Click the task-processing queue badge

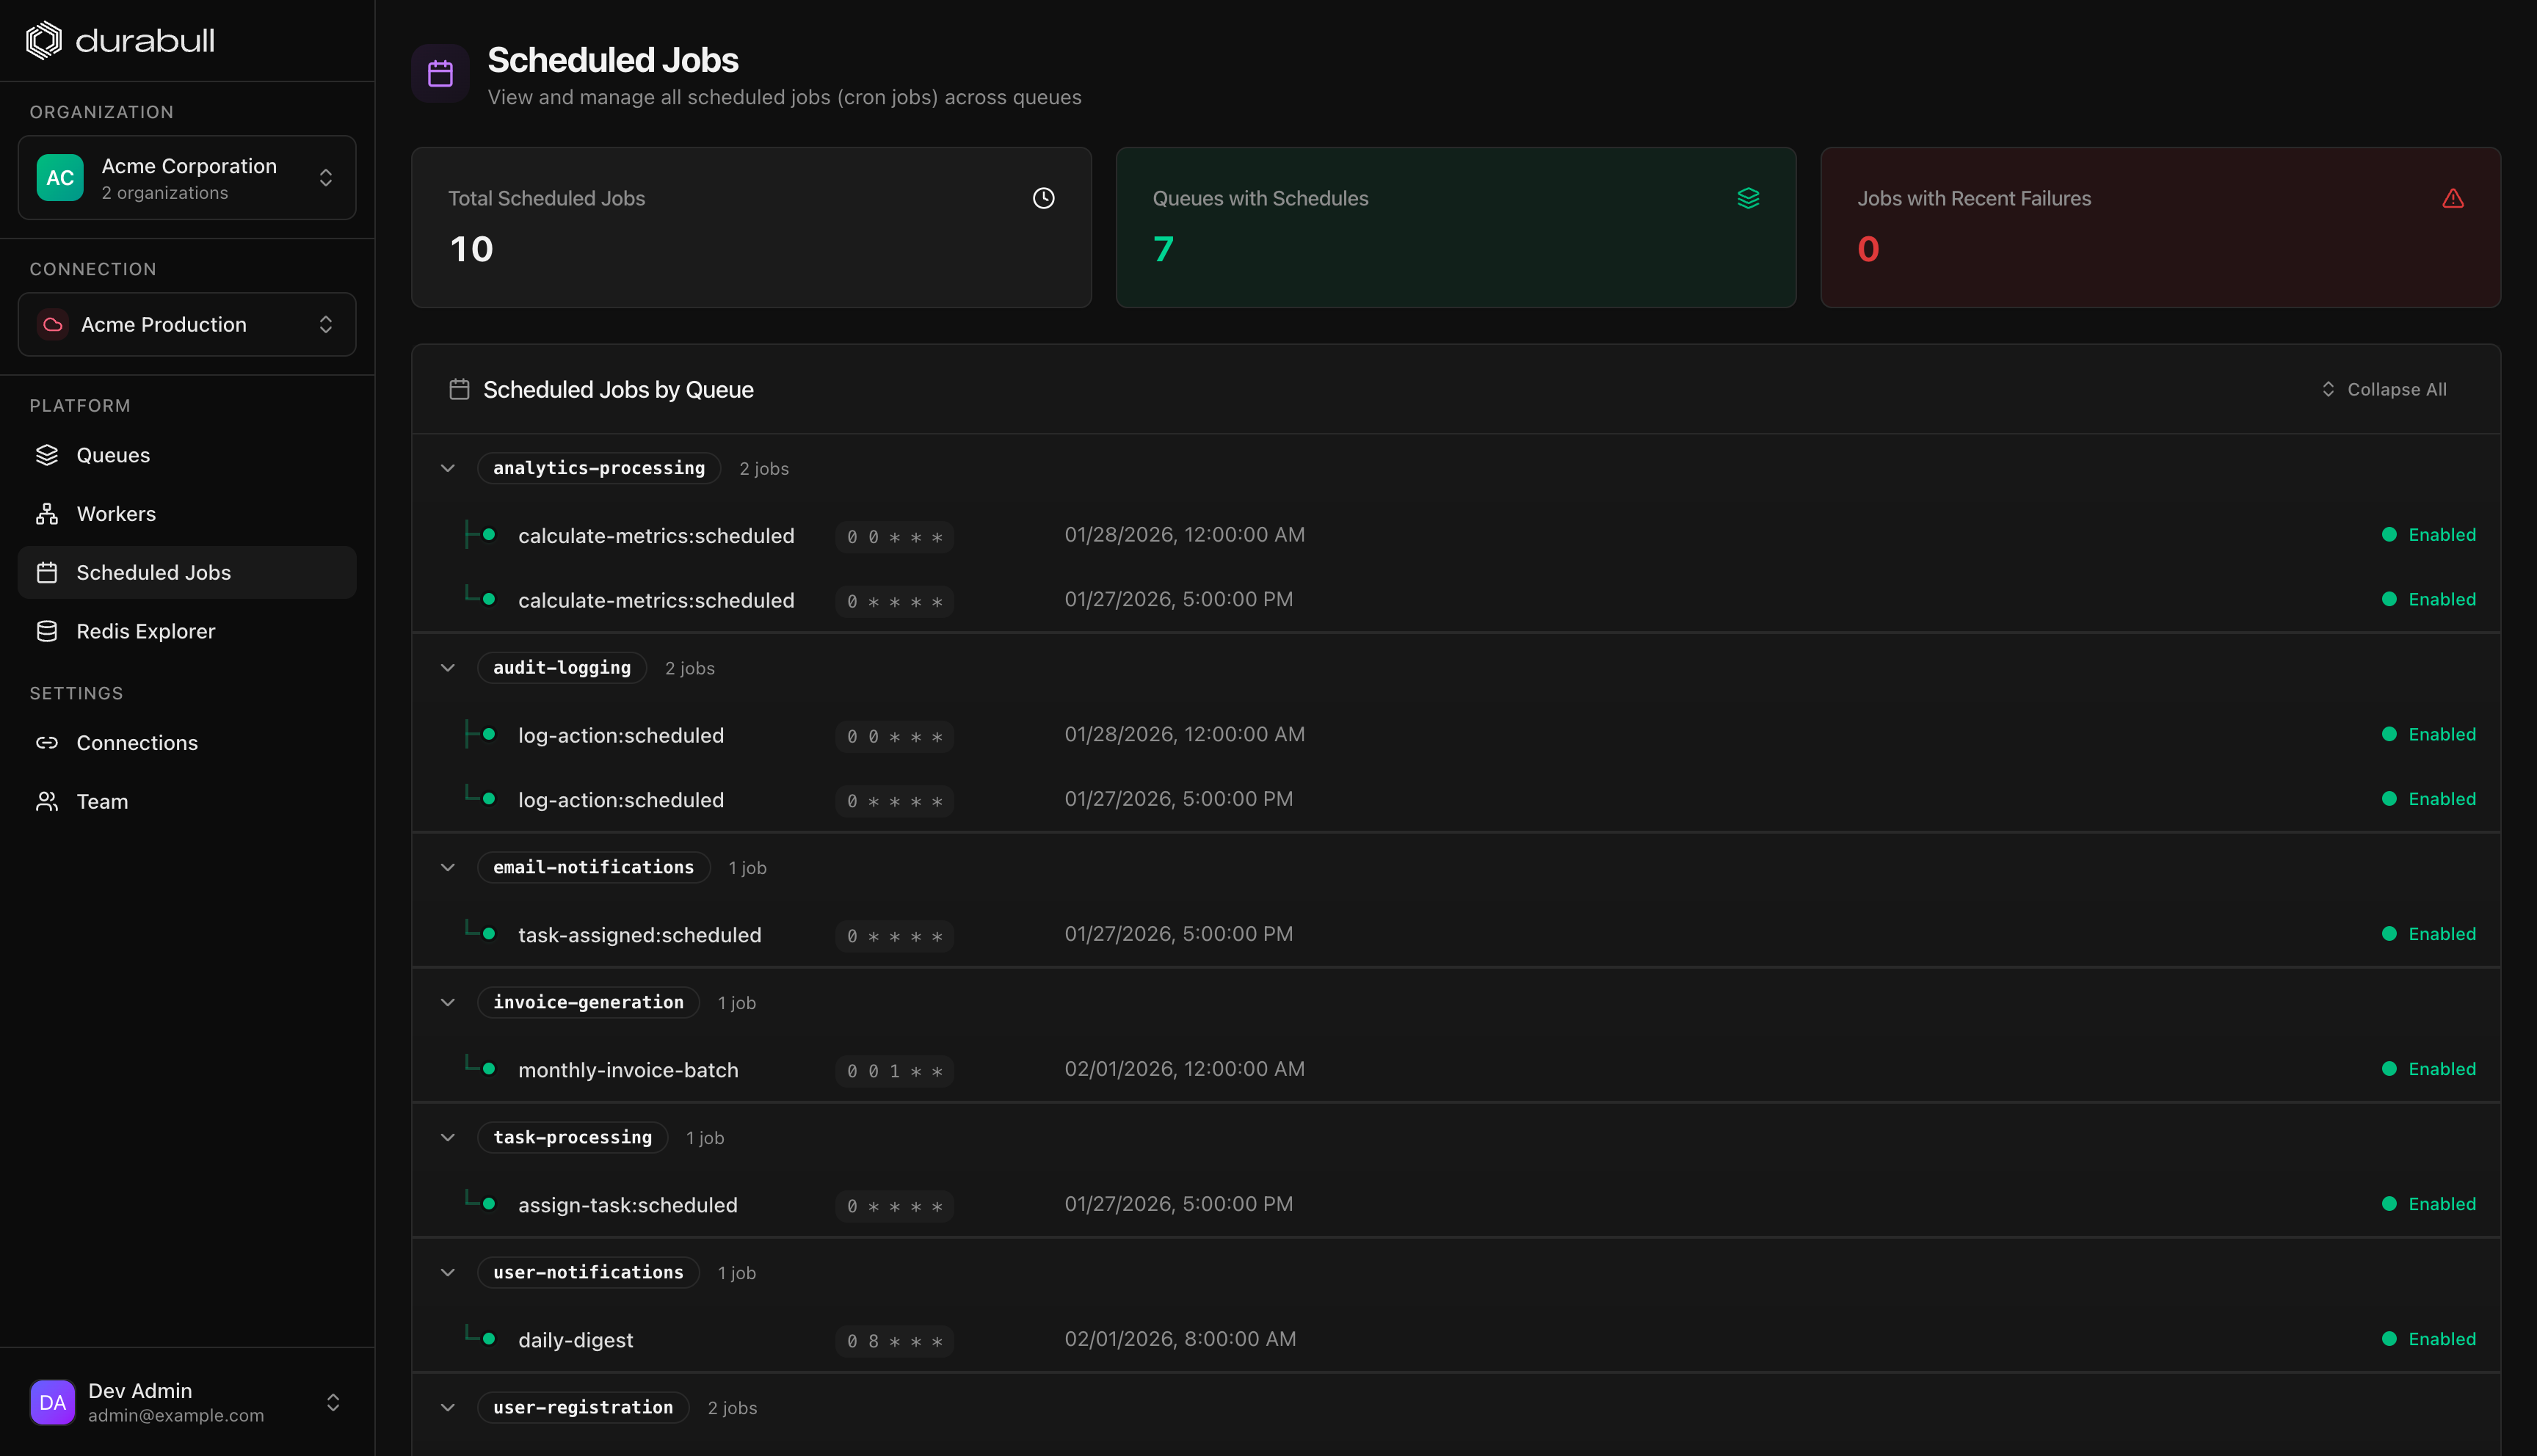(x=573, y=1137)
